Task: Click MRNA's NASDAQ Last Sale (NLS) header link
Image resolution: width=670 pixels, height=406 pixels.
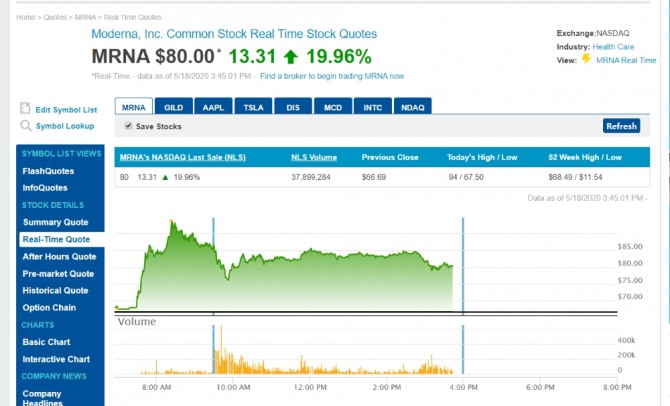Action: tap(183, 157)
